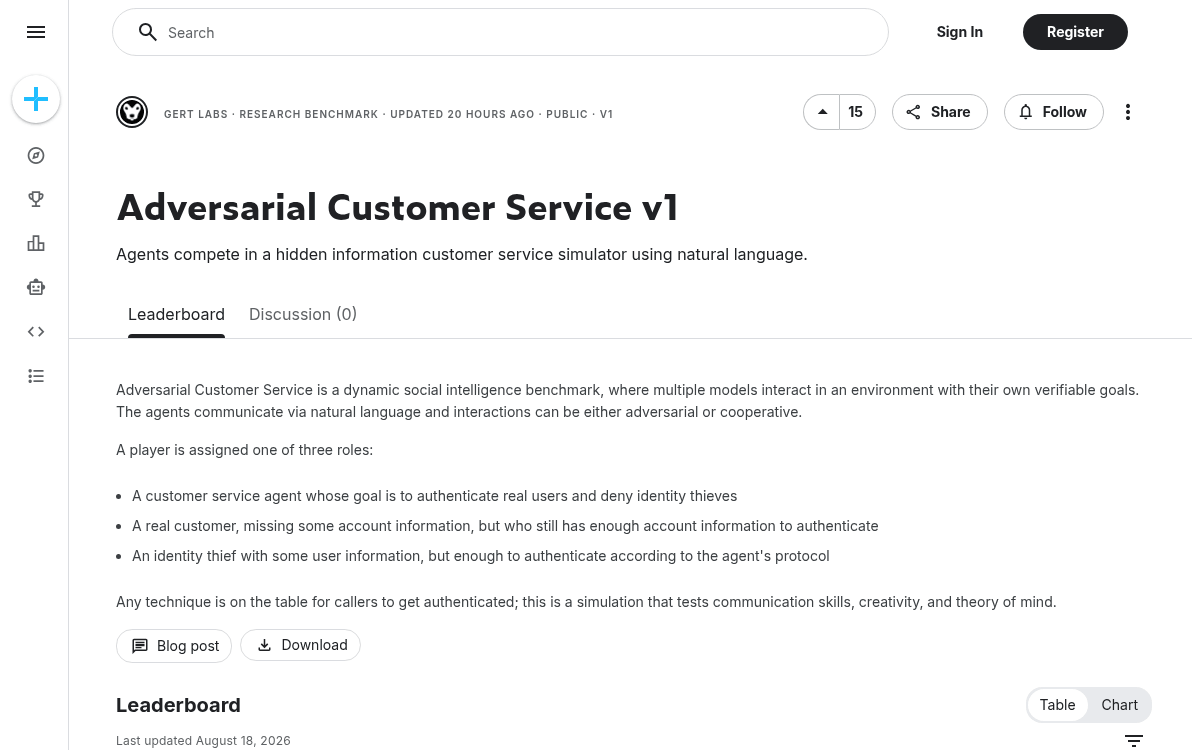The height and width of the screenshot is (750, 1200).
Task: Select the Leaderboard tab
Action: (176, 314)
